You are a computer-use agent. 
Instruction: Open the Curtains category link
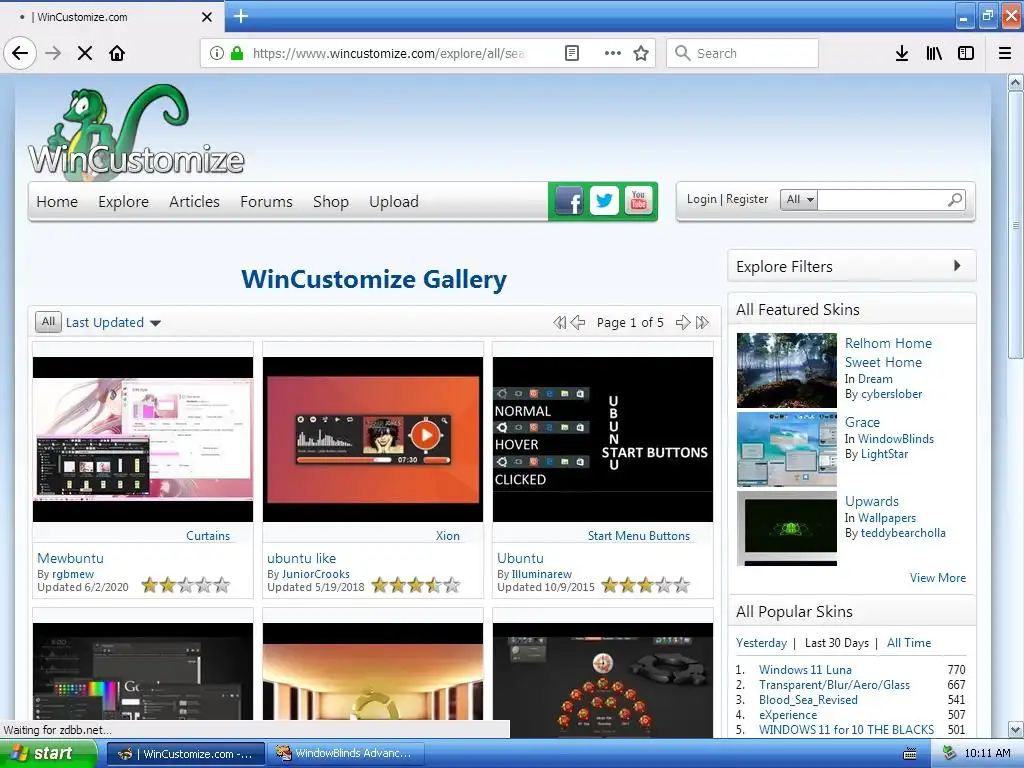coord(208,536)
